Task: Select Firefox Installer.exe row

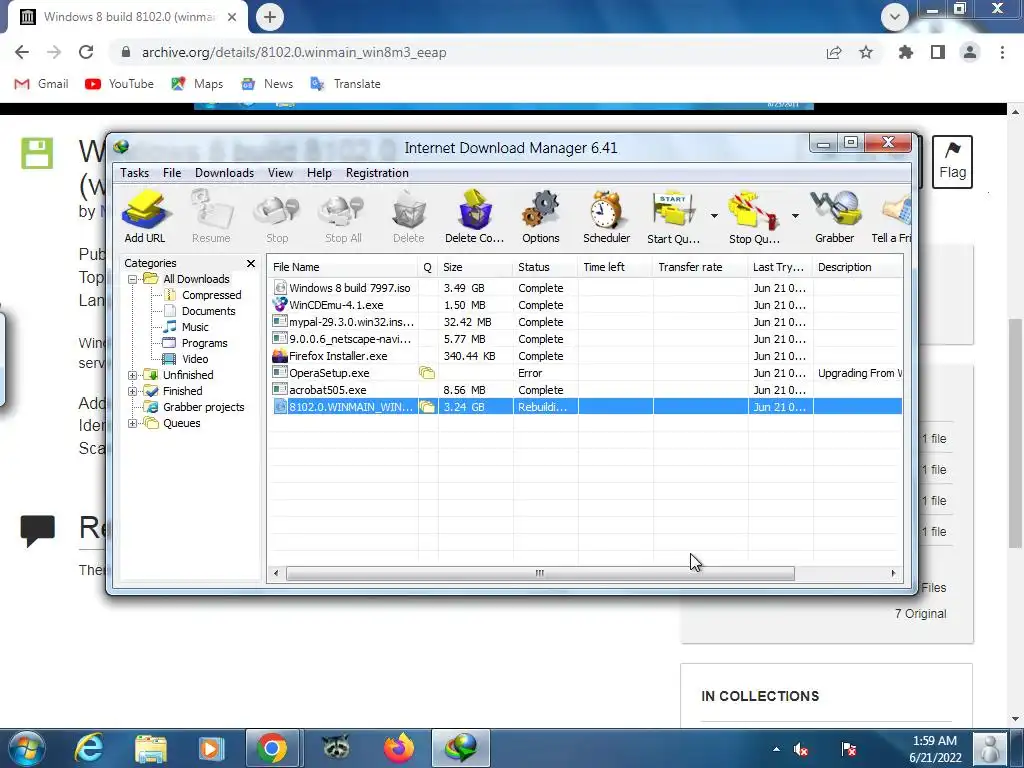Action: [585, 356]
